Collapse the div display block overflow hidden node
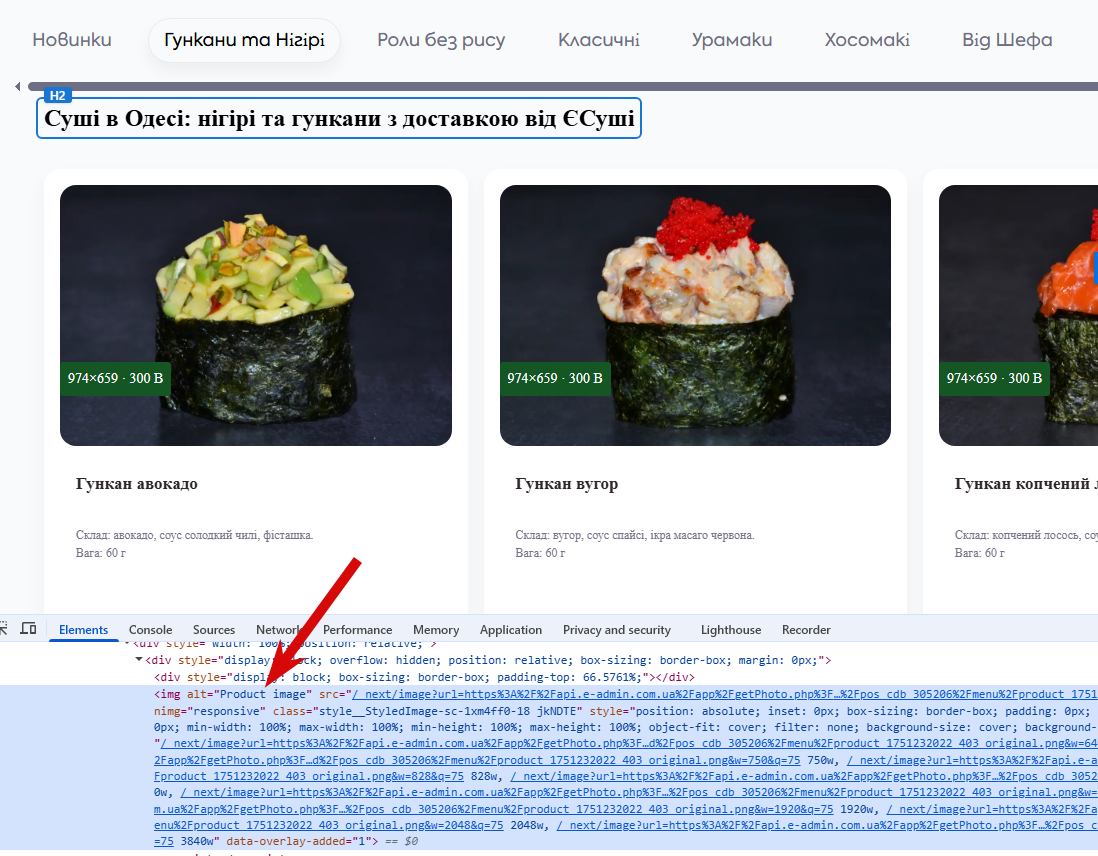The height and width of the screenshot is (856, 1098). 139,660
